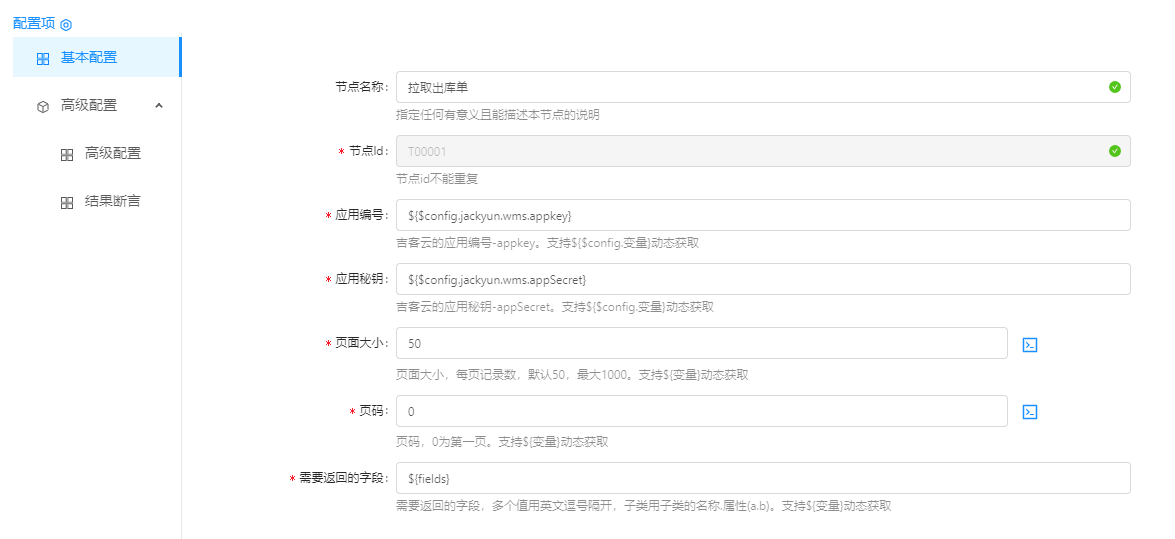Click the grid icon of 高级配置 sub-item
This screenshot has height=539, width=1175.
click(x=67, y=155)
